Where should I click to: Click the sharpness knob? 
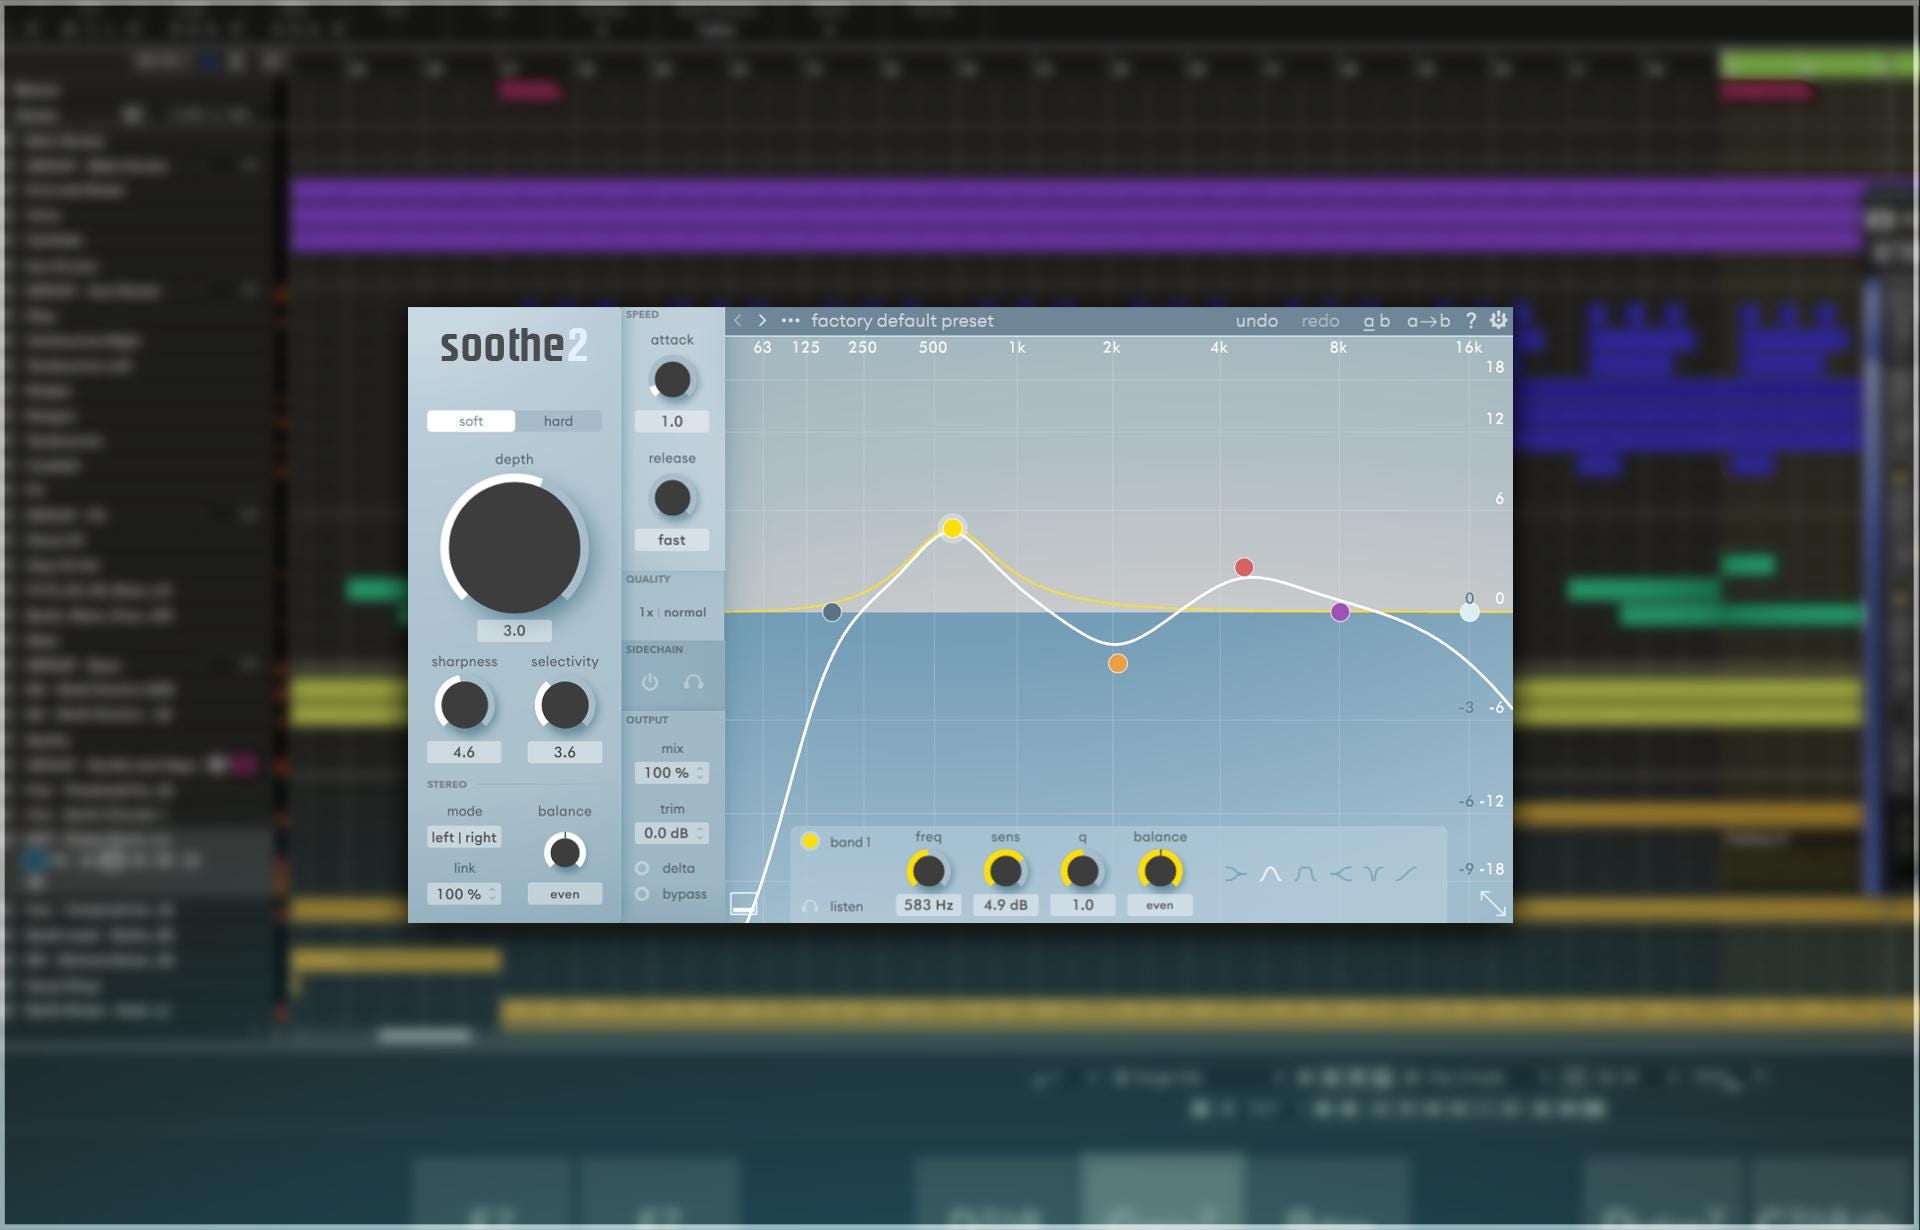tap(464, 705)
